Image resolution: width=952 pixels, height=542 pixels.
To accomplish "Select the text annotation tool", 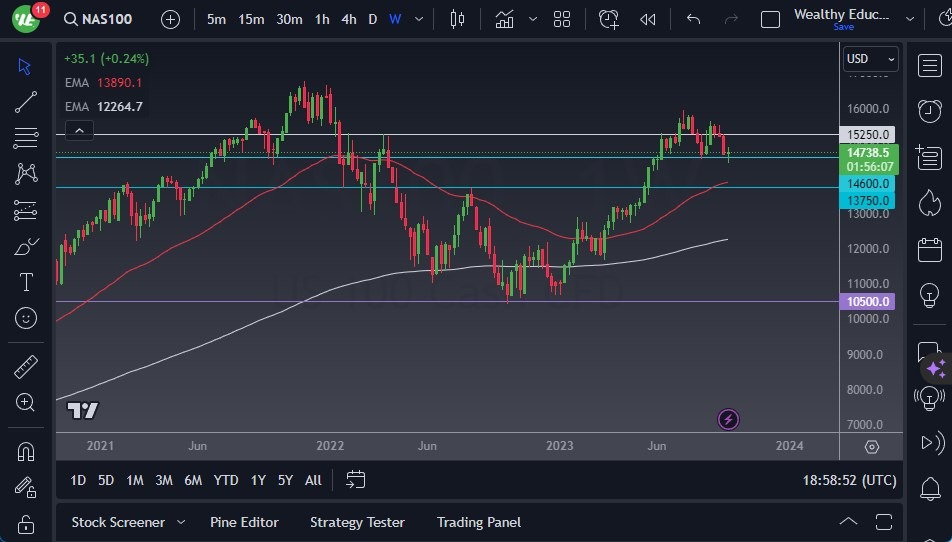I will pyautogui.click(x=26, y=282).
